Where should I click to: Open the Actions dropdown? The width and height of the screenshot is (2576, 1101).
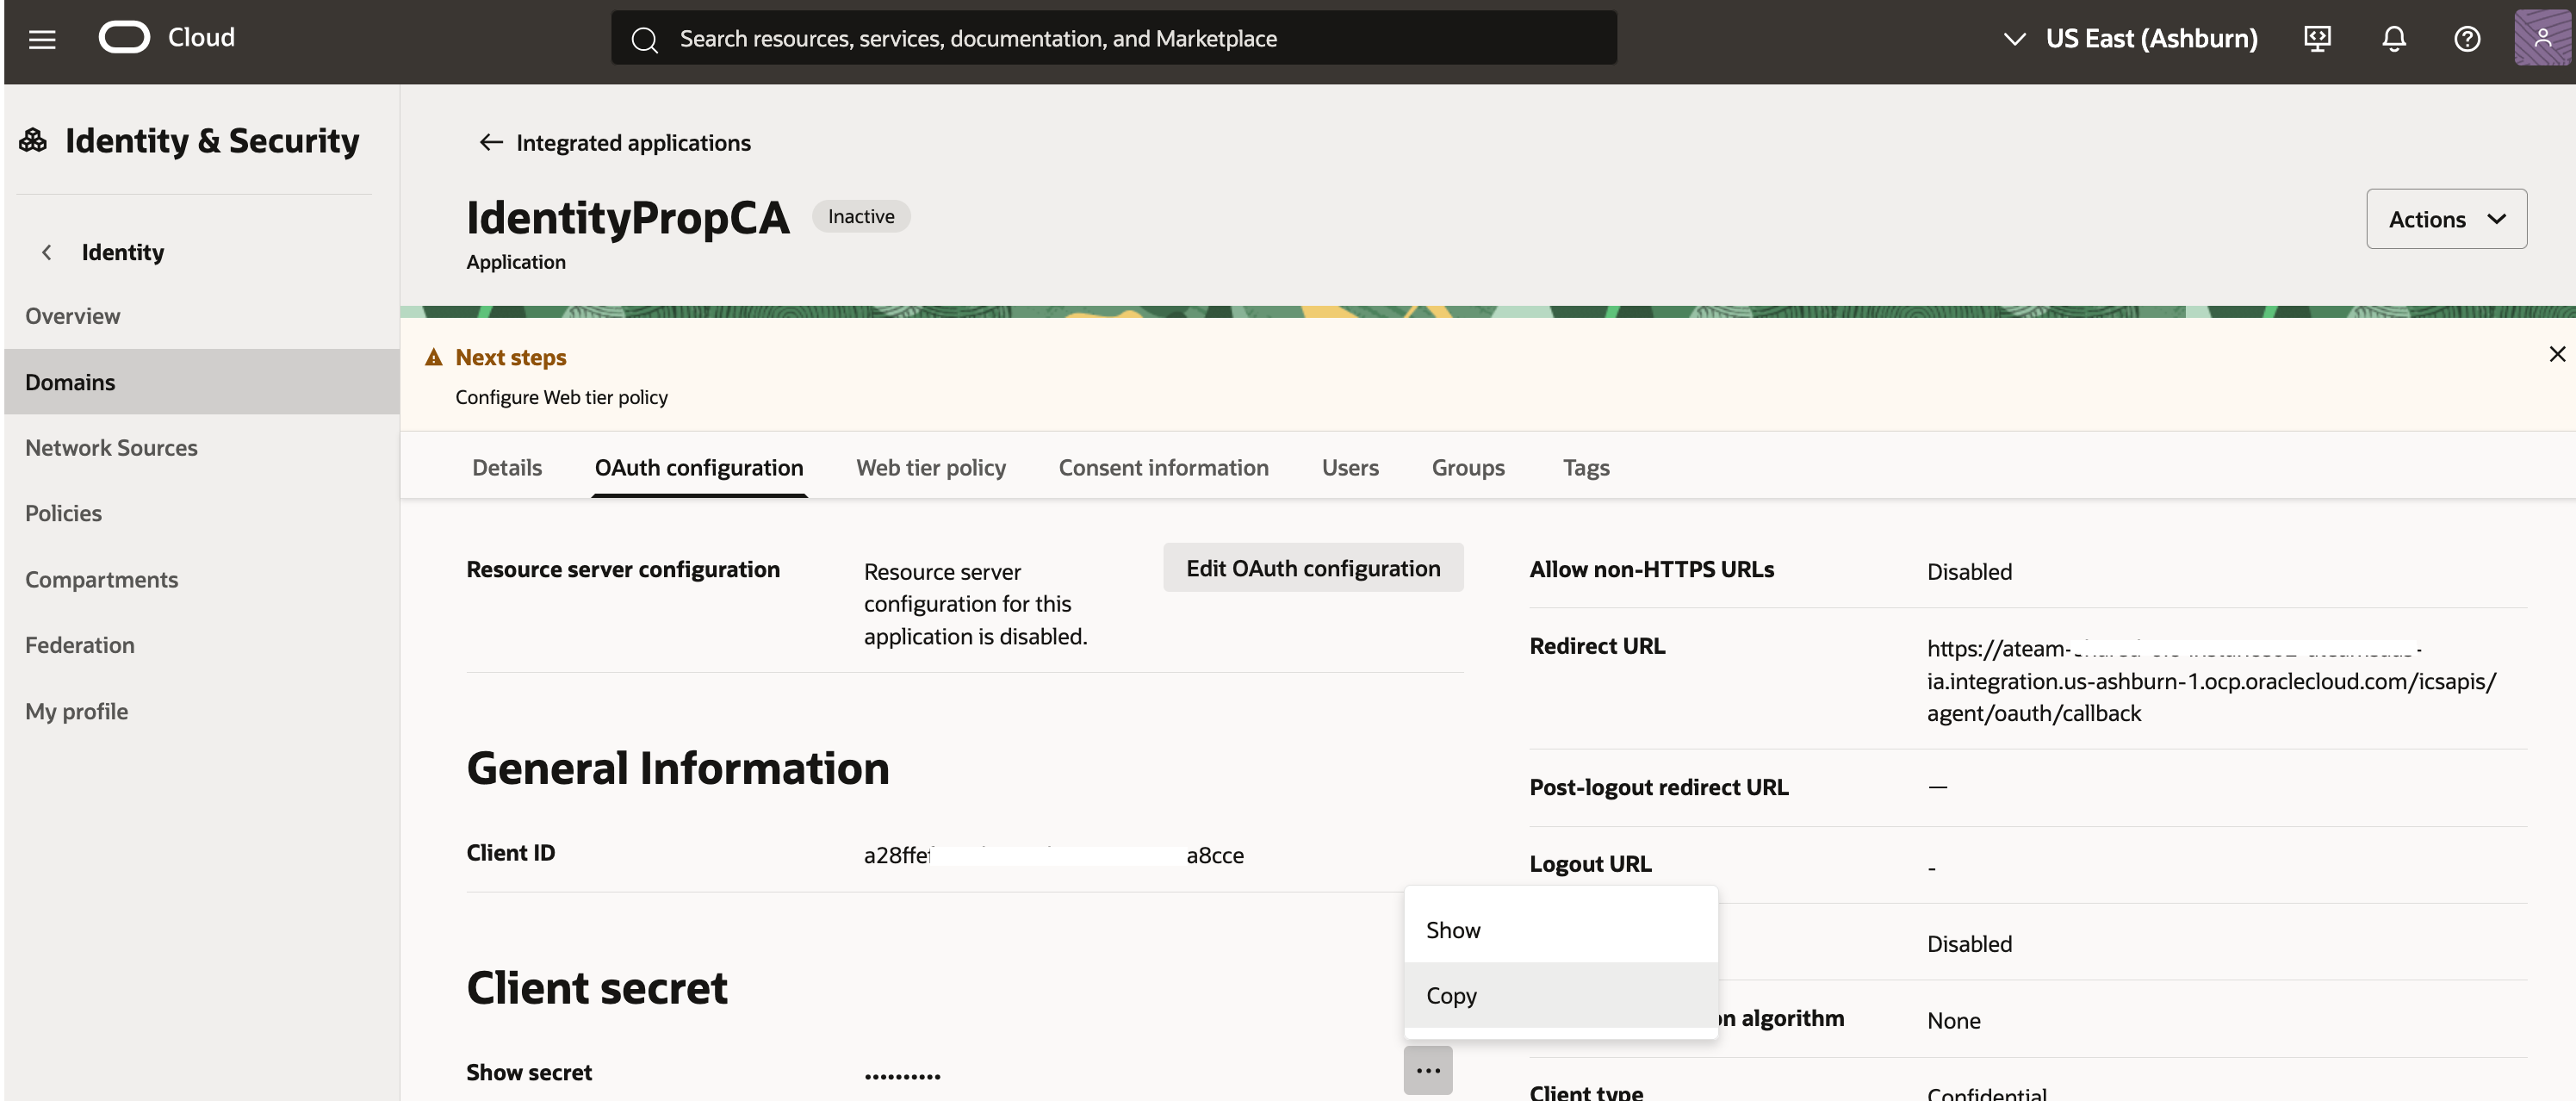(2446, 218)
